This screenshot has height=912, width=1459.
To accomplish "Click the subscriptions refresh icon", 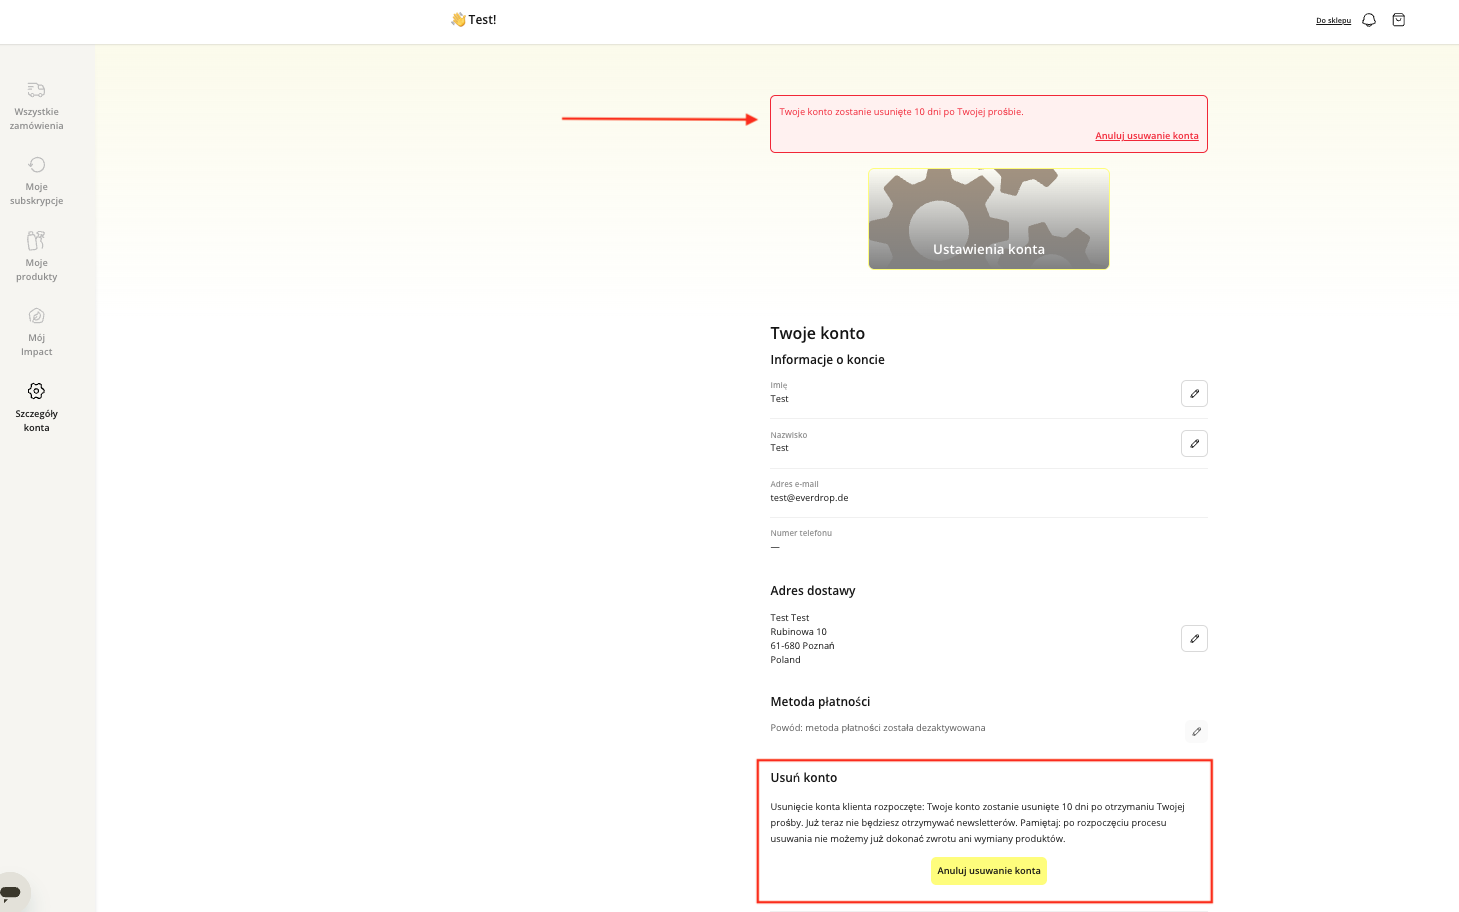I will 37,165.
